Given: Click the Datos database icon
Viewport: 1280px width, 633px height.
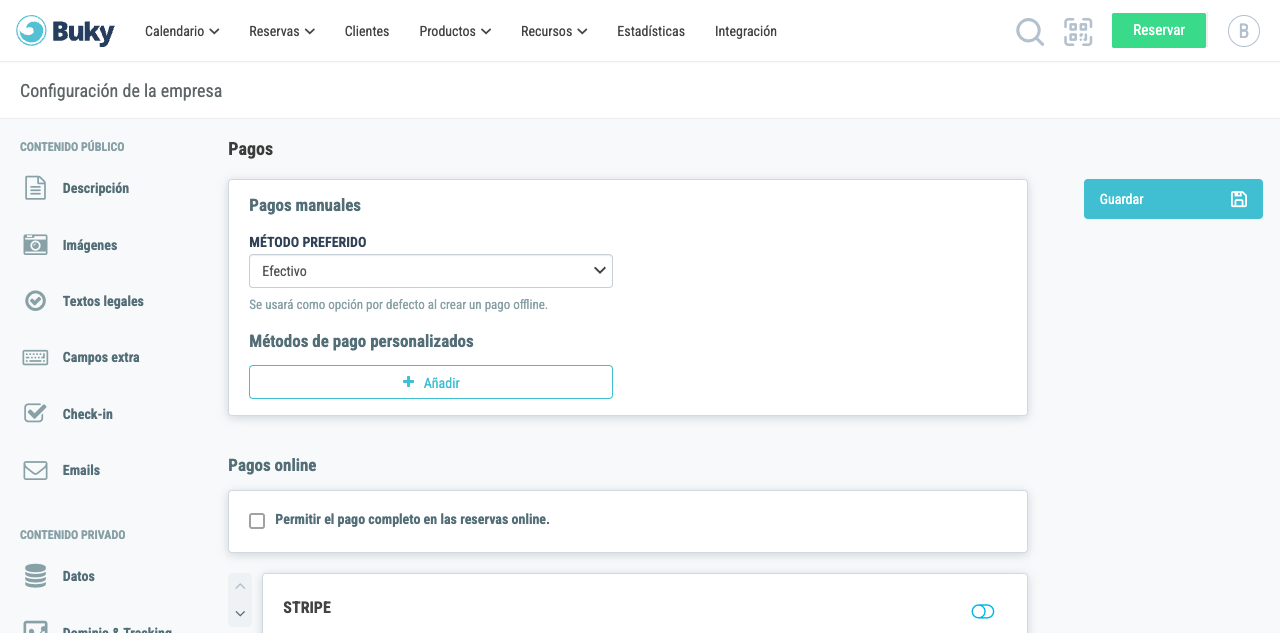Looking at the screenshot, I should (x=36, y=576).
